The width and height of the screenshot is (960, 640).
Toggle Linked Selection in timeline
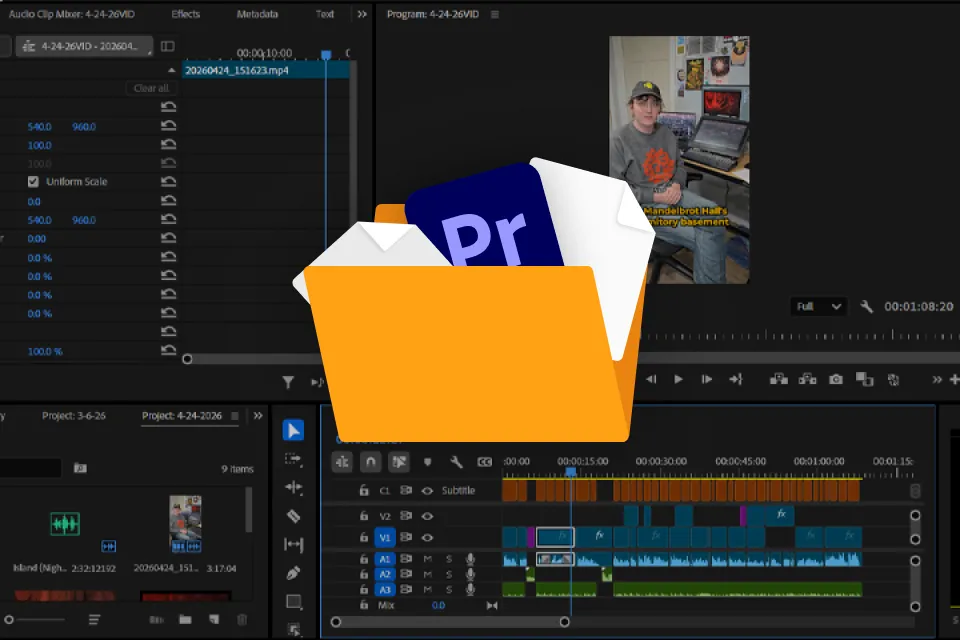tap(399, 462)
